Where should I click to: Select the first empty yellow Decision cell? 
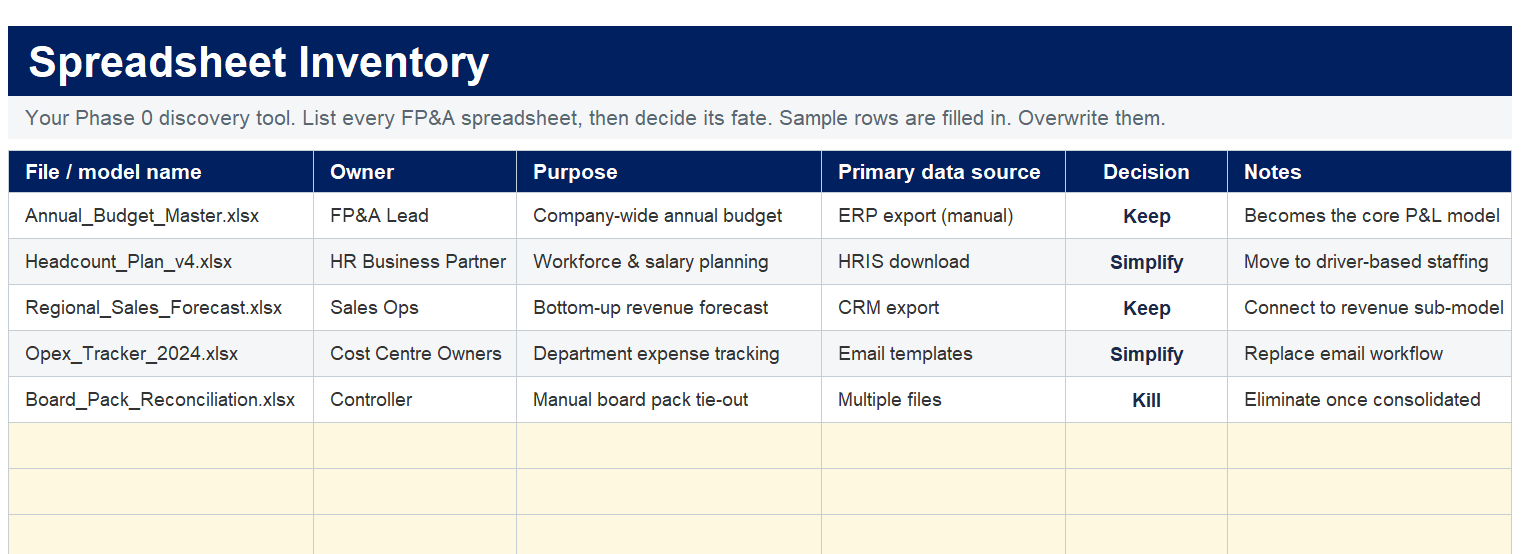point(1146,446)
